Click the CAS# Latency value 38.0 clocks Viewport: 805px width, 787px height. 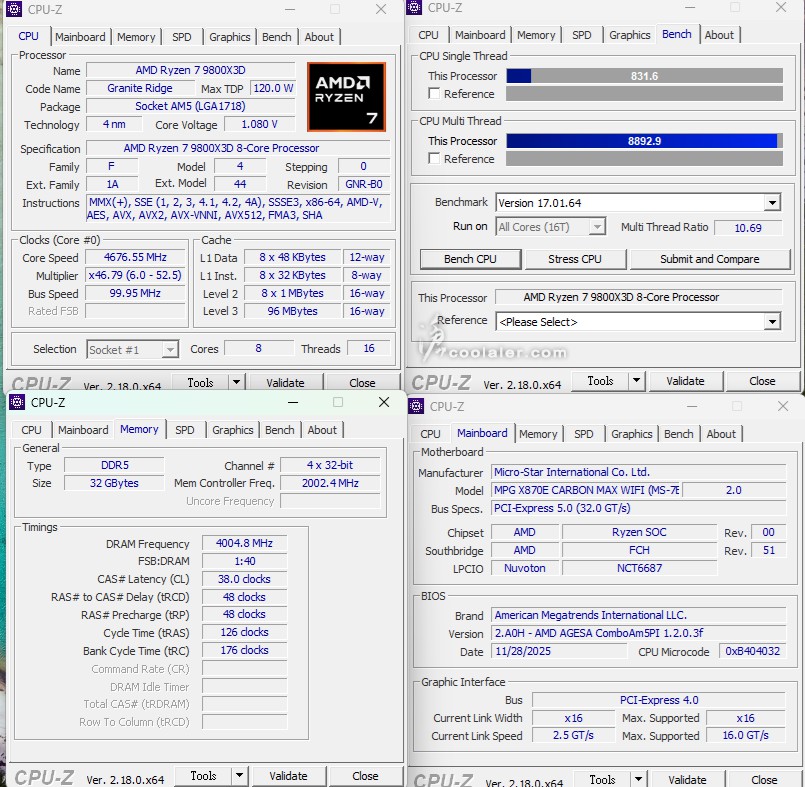pyautogui.click(x=244, y=579)
